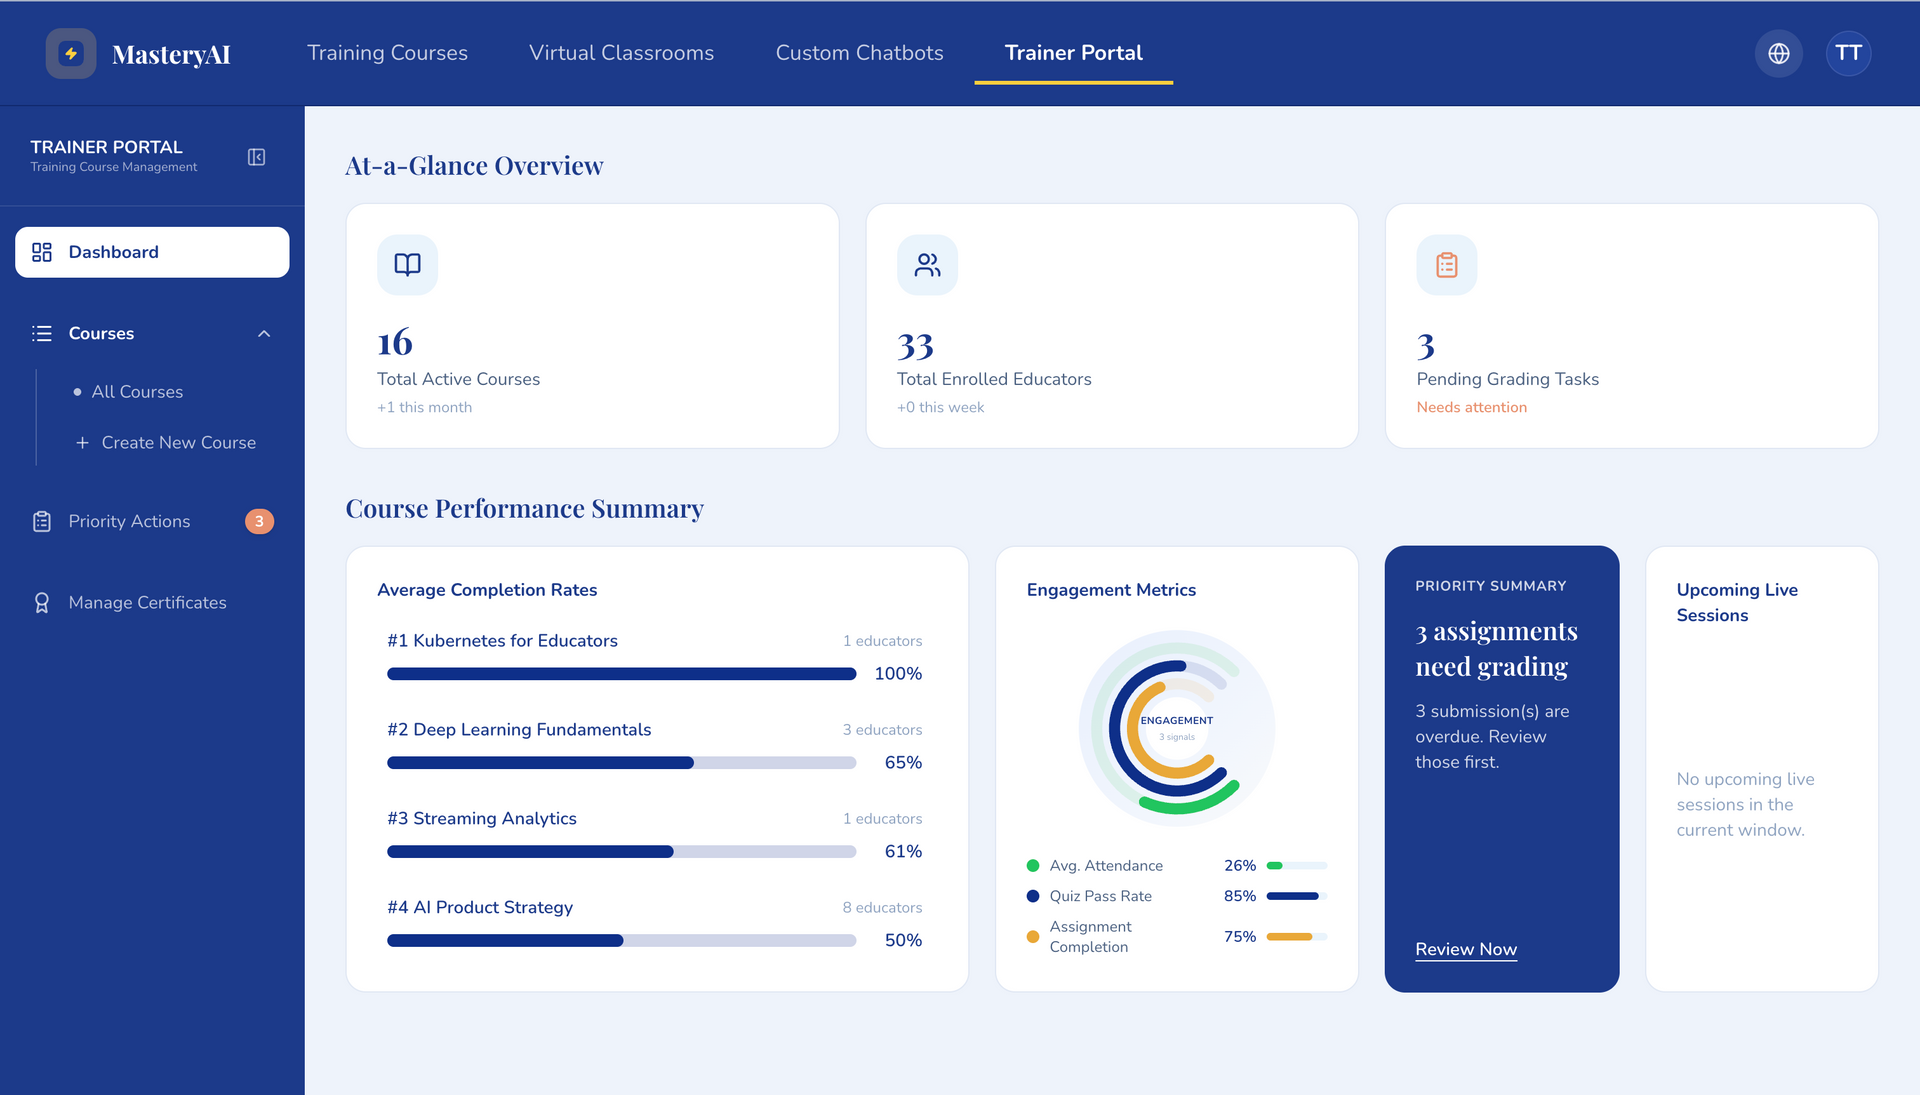
Task: Select All Courses in sidebar
Action: click(x=137, y=392)
